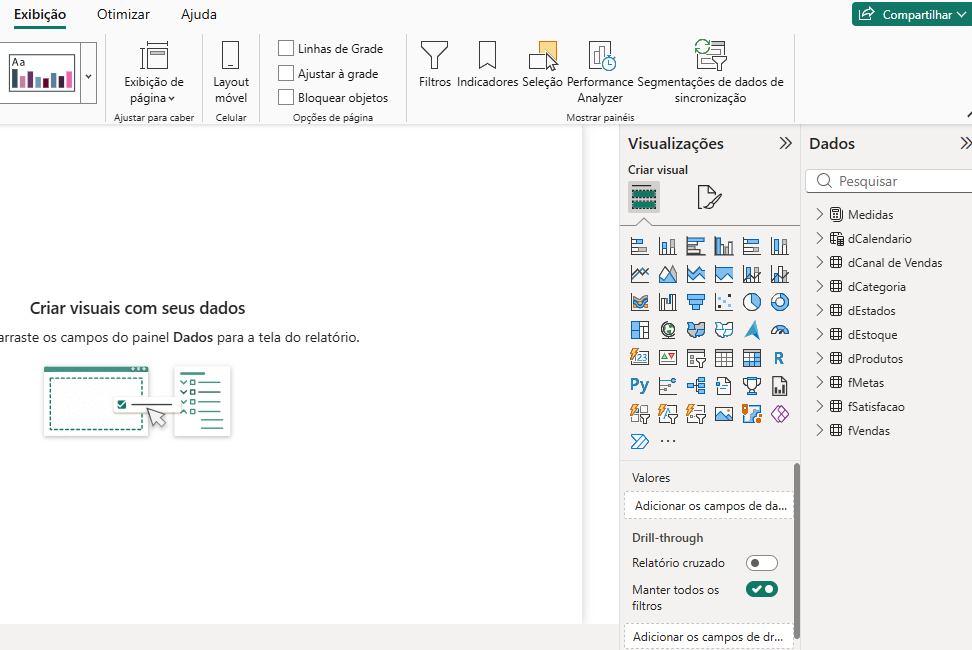Viewport: 972px width, 650px height.
Task: Open the Indicadores bookmarks pane
Action: click(487, 64)
